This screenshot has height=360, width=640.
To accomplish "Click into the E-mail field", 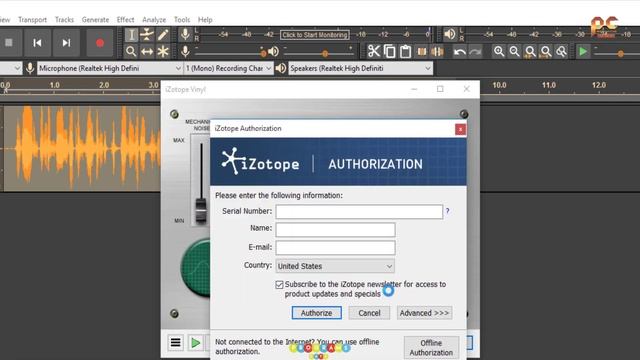I will 335,248.
